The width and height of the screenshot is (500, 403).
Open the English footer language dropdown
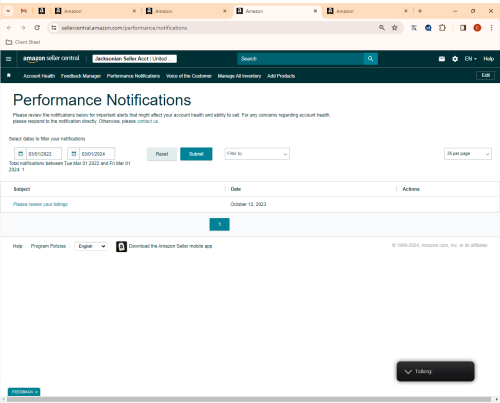91,246
